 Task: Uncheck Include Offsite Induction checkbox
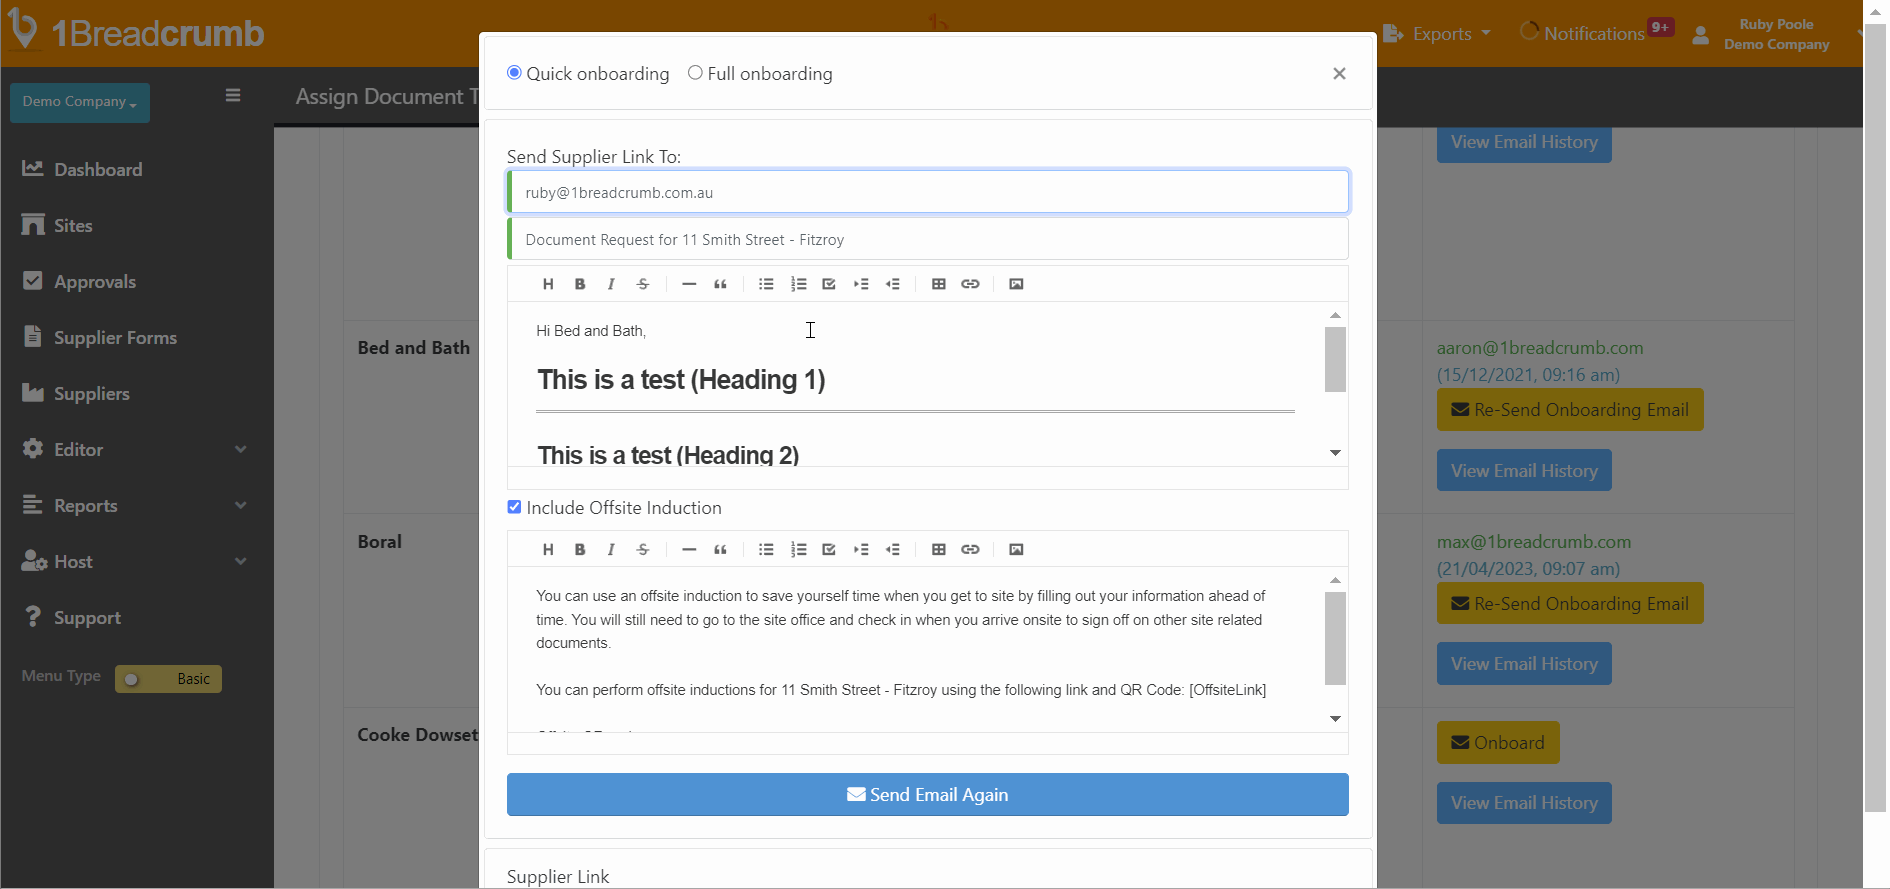click(515, 507)
